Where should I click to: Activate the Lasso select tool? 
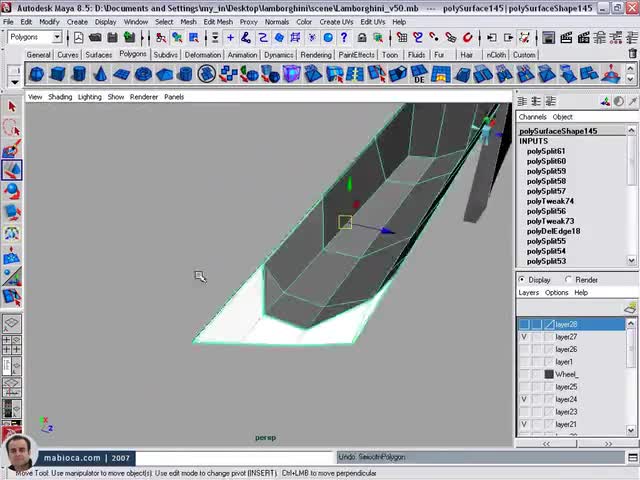[11, 128]
